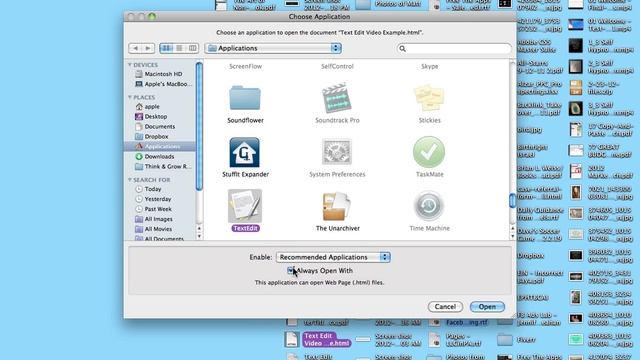
Task: Click the sidebar vertical scrollbar
Action: (199, 127)
